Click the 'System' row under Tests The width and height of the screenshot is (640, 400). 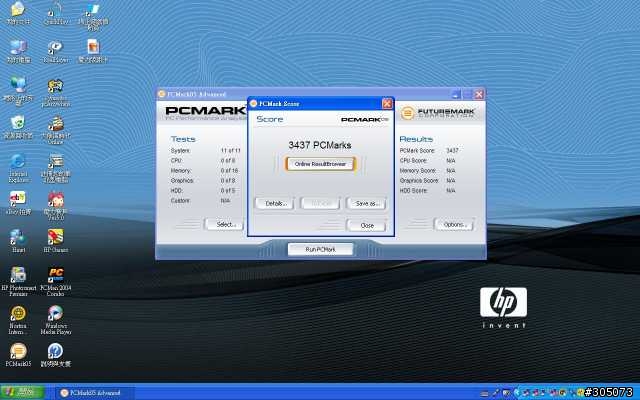[205, 151]
